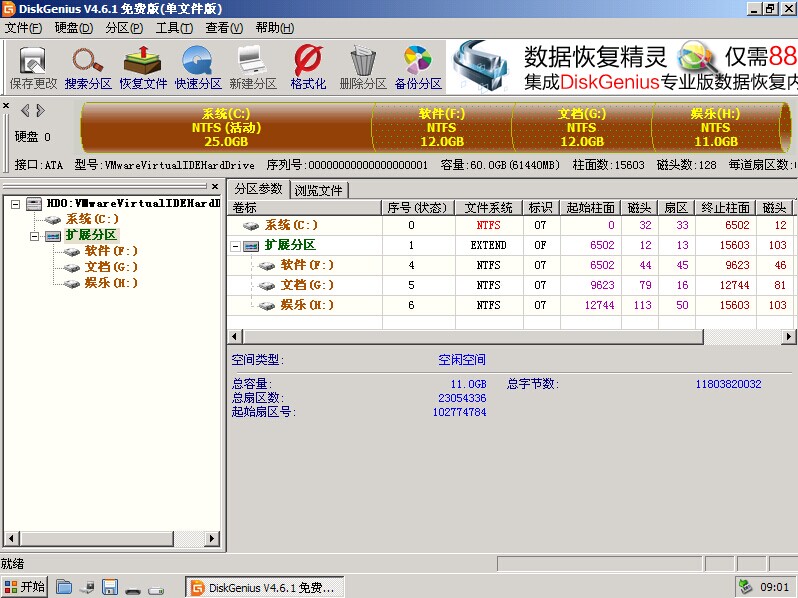
Task: Click the partition table horizontal scrollbar thumb
Action: tap(473, 336)
